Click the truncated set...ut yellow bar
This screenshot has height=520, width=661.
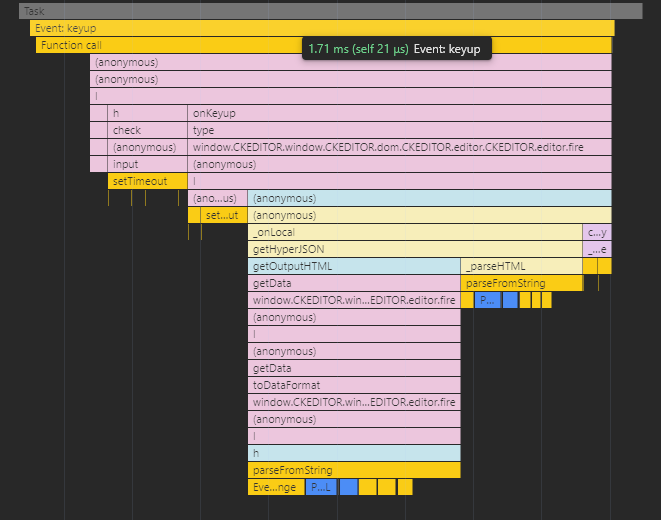point(218,215)
